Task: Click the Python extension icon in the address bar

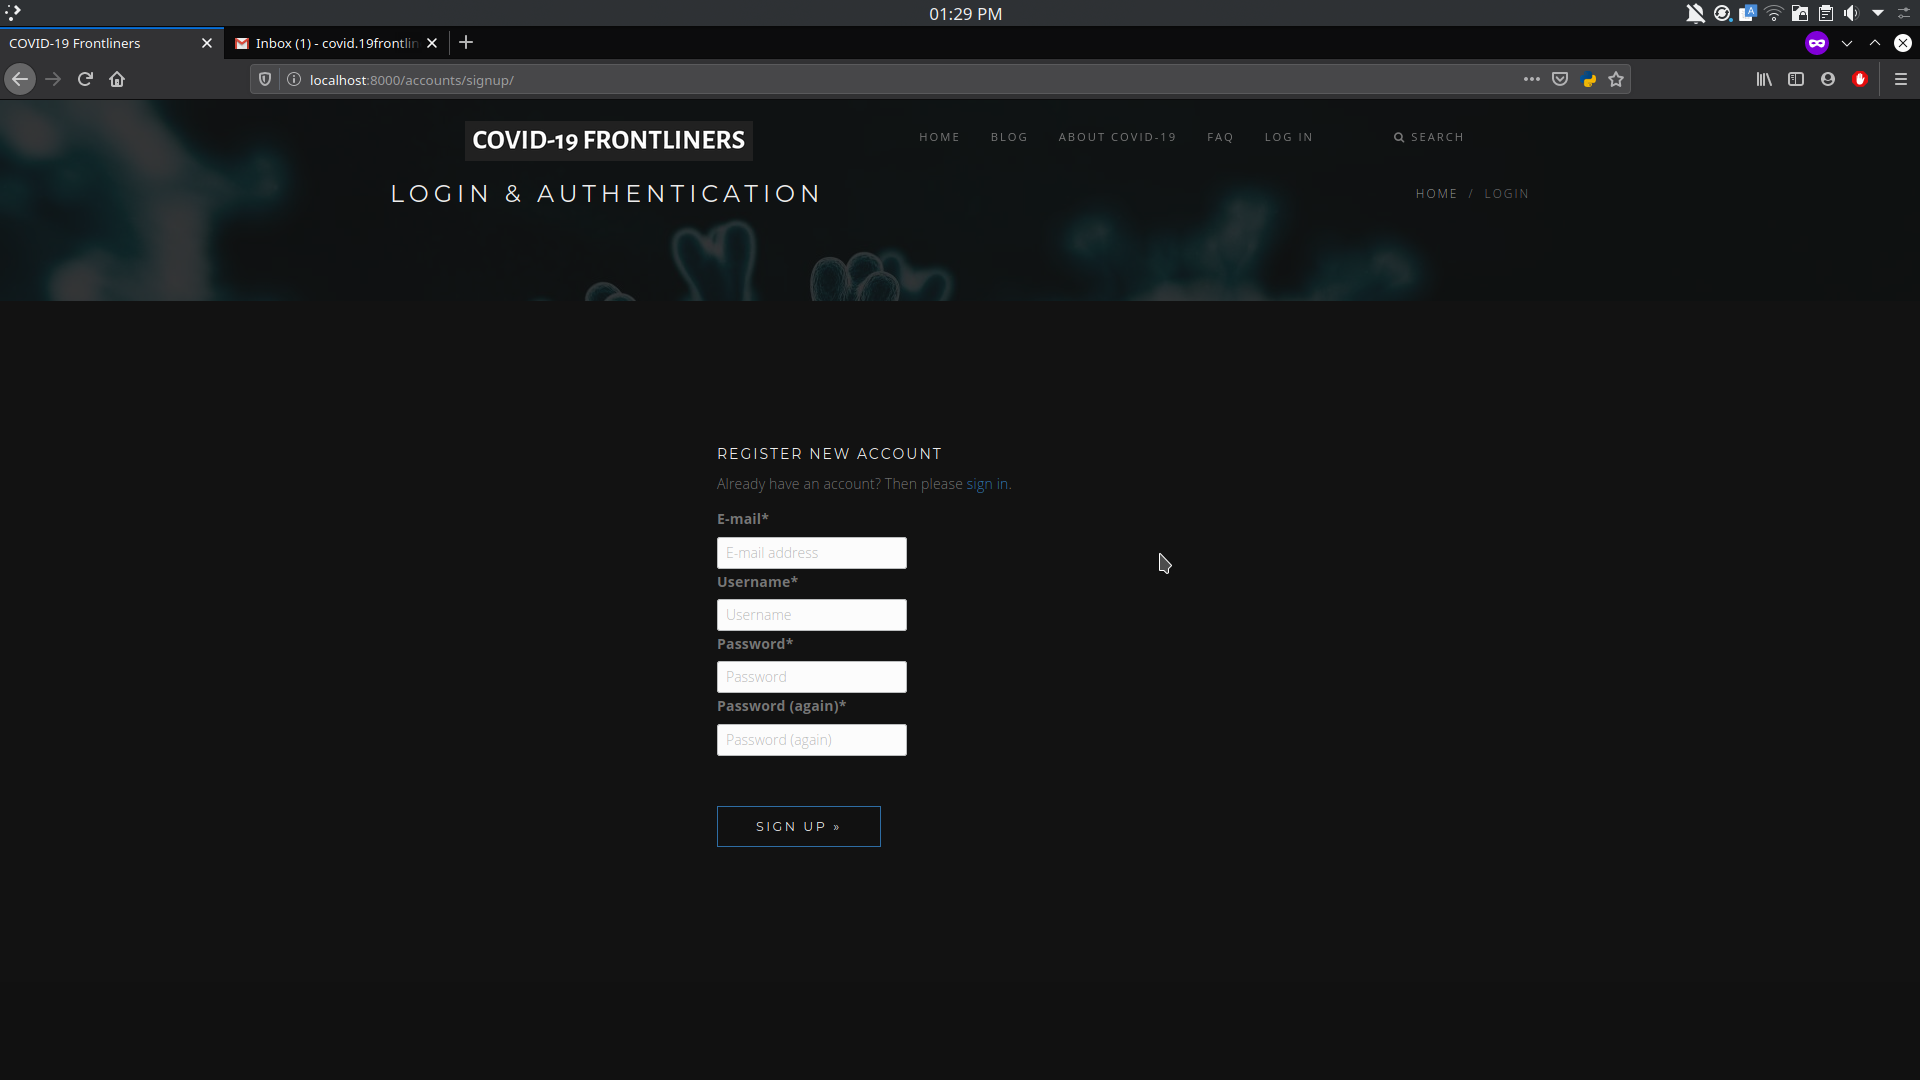Action: click(1589, 80)
